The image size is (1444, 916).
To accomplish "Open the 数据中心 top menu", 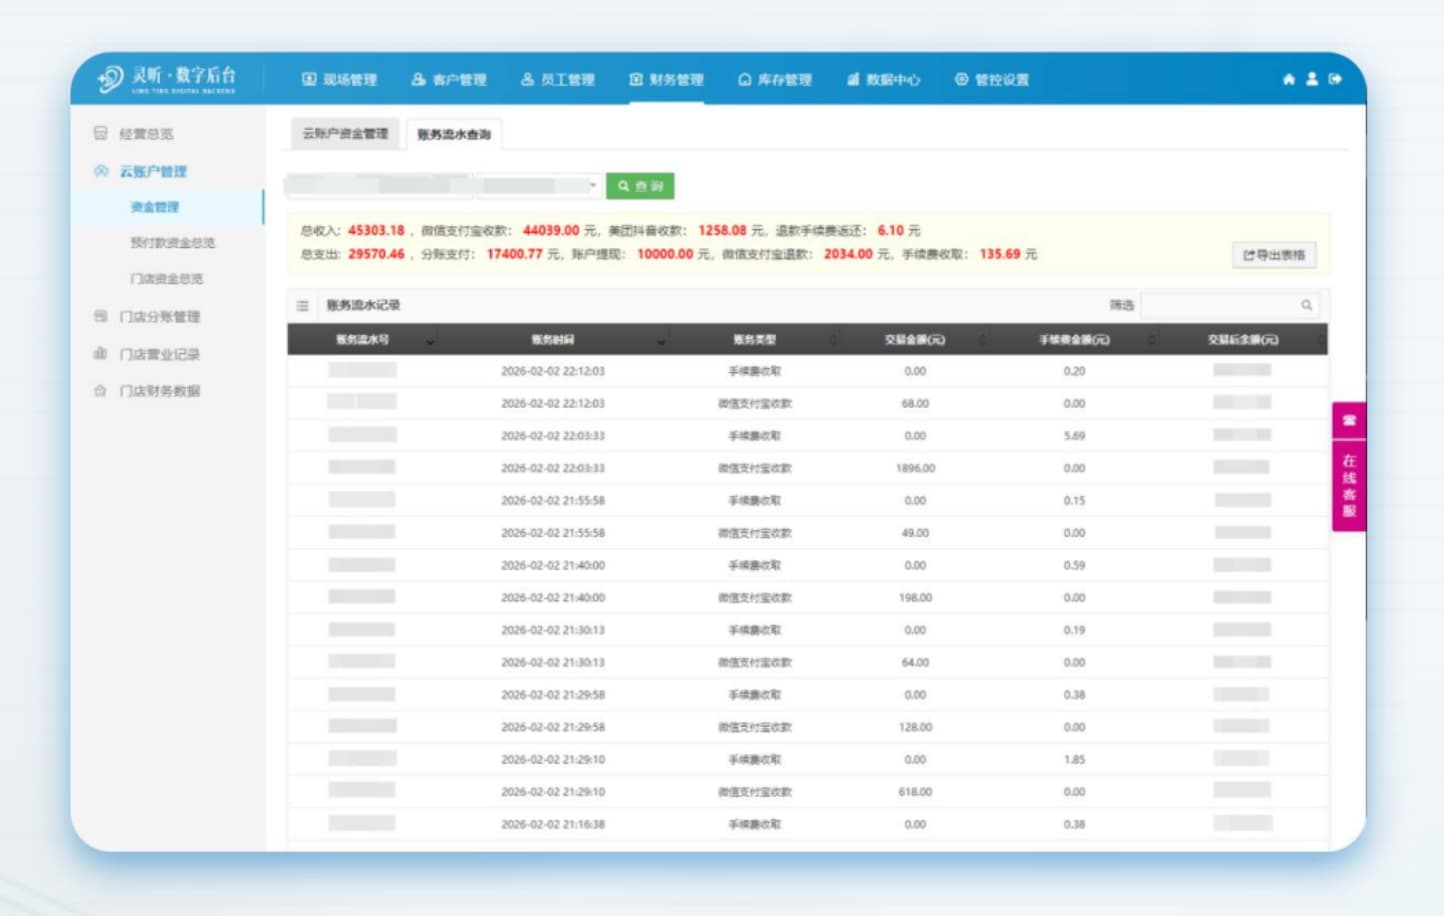I will click(883, 80).
